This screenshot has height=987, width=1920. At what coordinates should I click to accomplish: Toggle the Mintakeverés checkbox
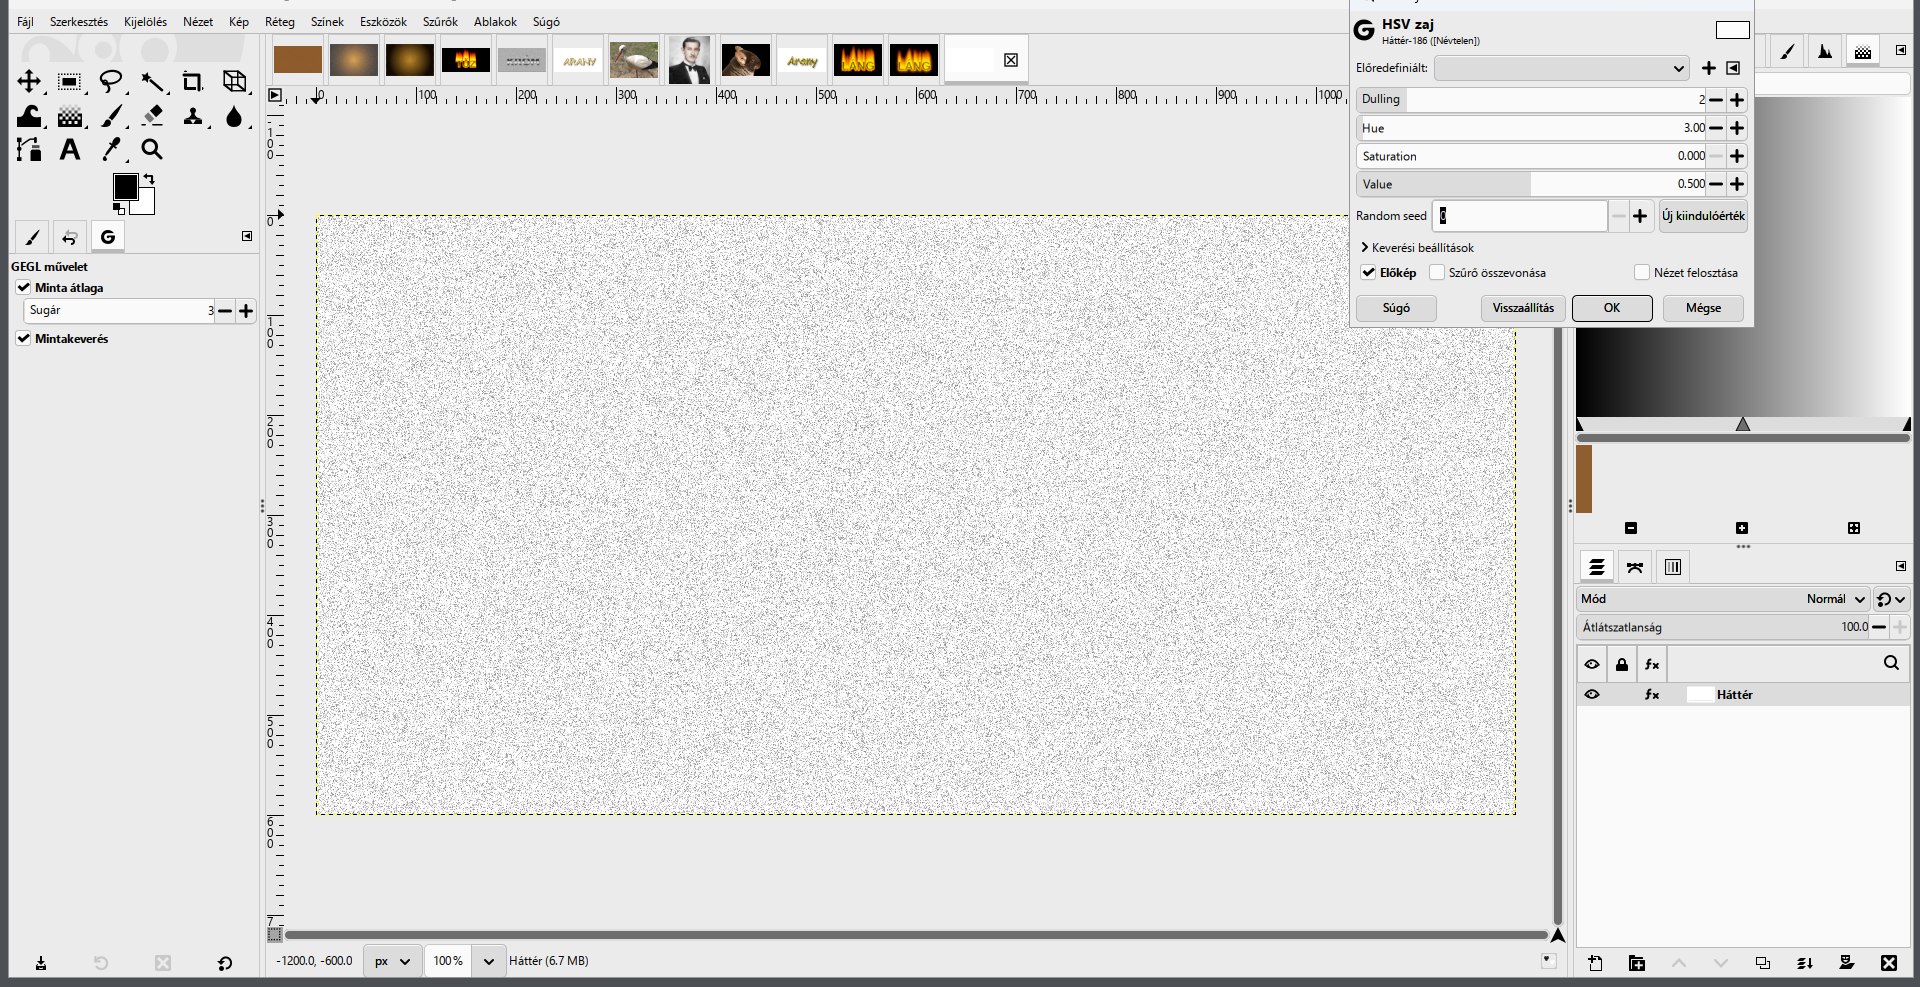click(23, 338)
